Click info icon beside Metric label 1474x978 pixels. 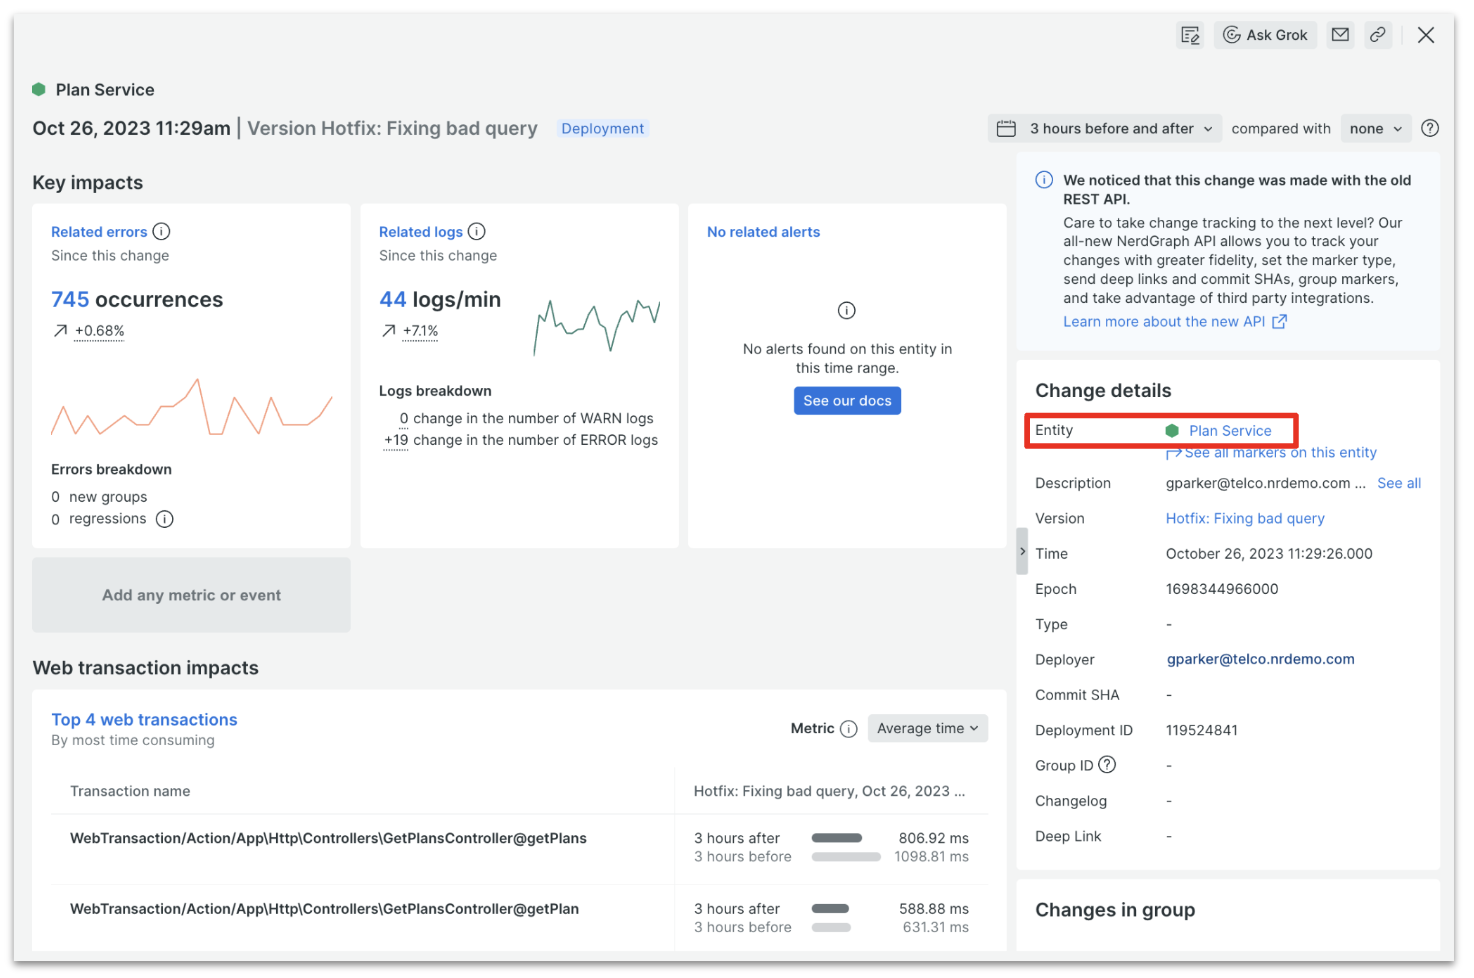[x=849, y=729]
